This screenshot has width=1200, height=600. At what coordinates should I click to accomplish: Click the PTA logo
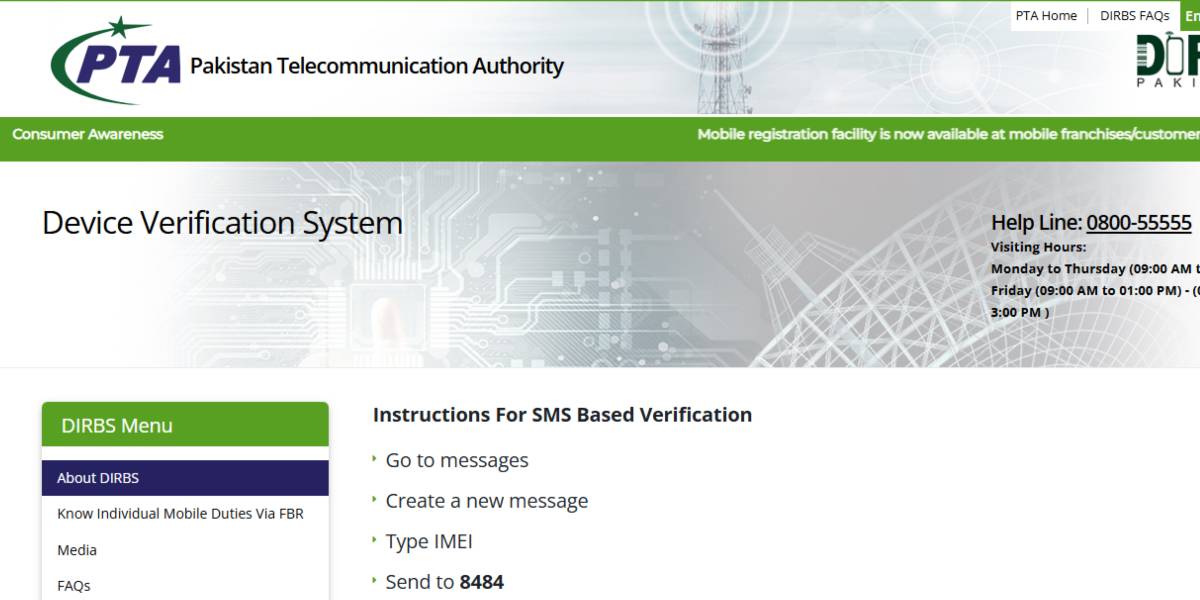116,61
